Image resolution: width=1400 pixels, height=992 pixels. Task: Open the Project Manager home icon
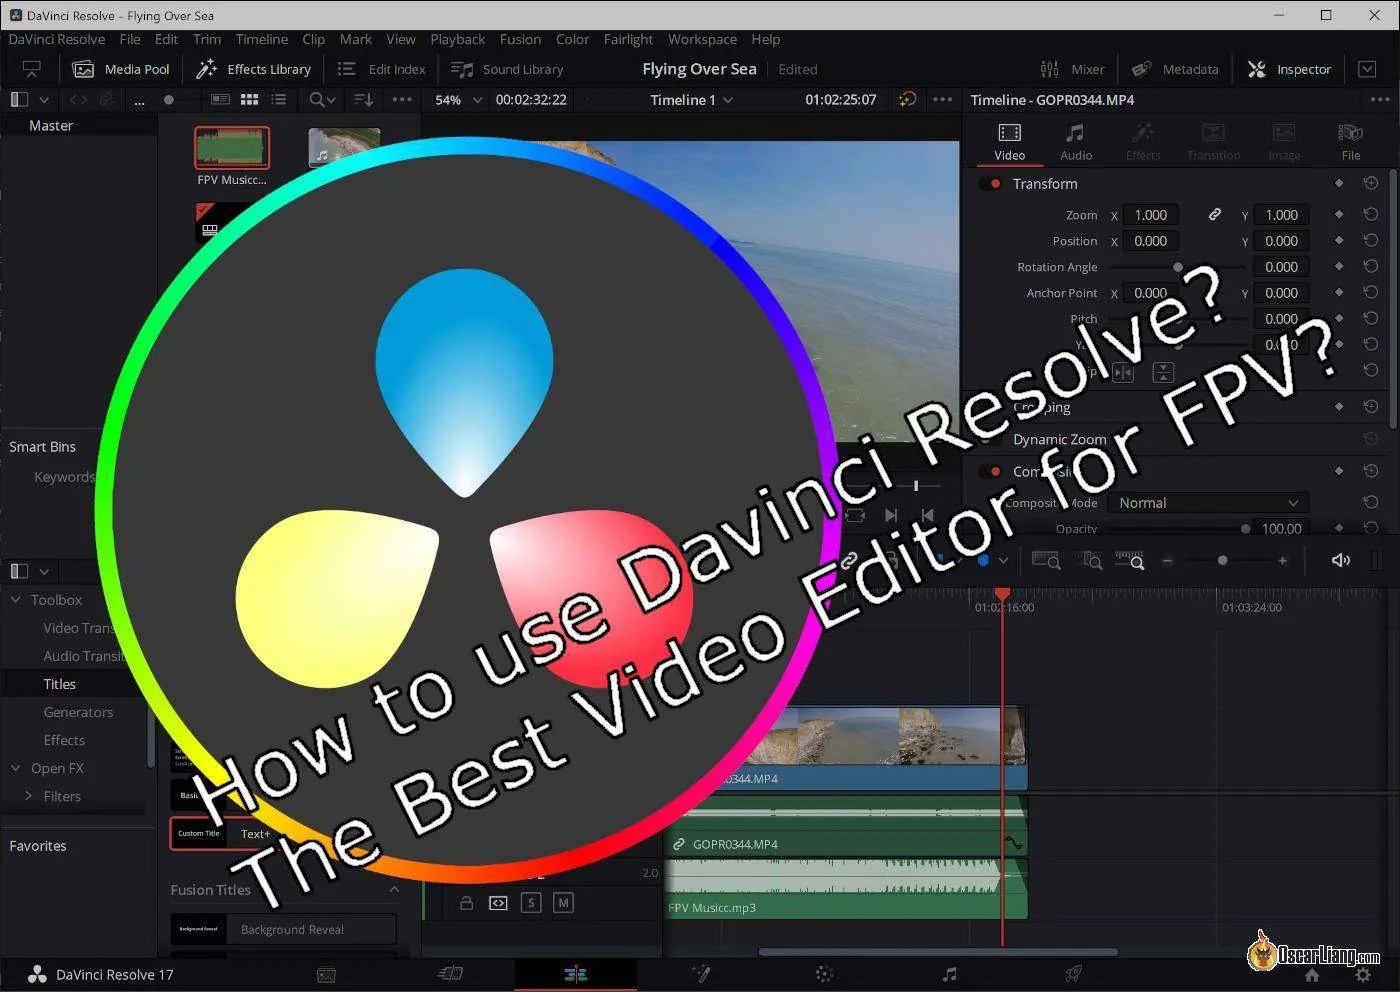pos(1312,975)
